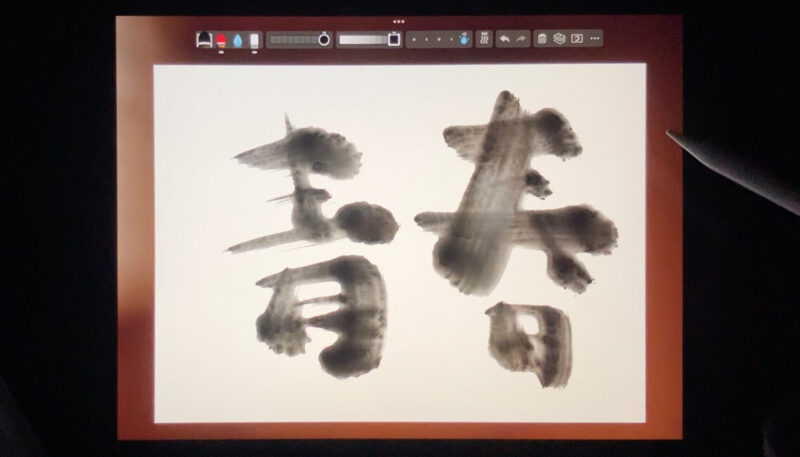Open the canvas export/frame icon
The width and height of the screenshot is (800, 457).
pos(577,38)
